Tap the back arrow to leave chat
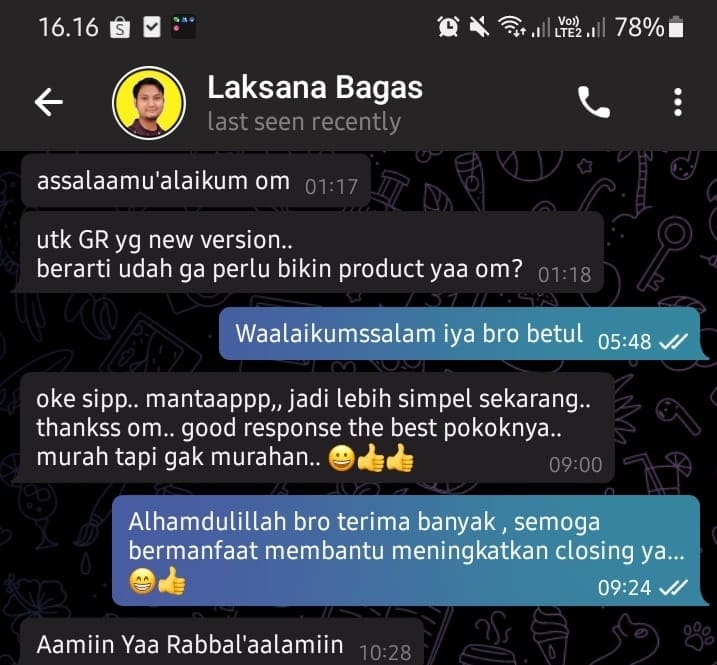This screenshot has width=717, height=665. [49, 102]
